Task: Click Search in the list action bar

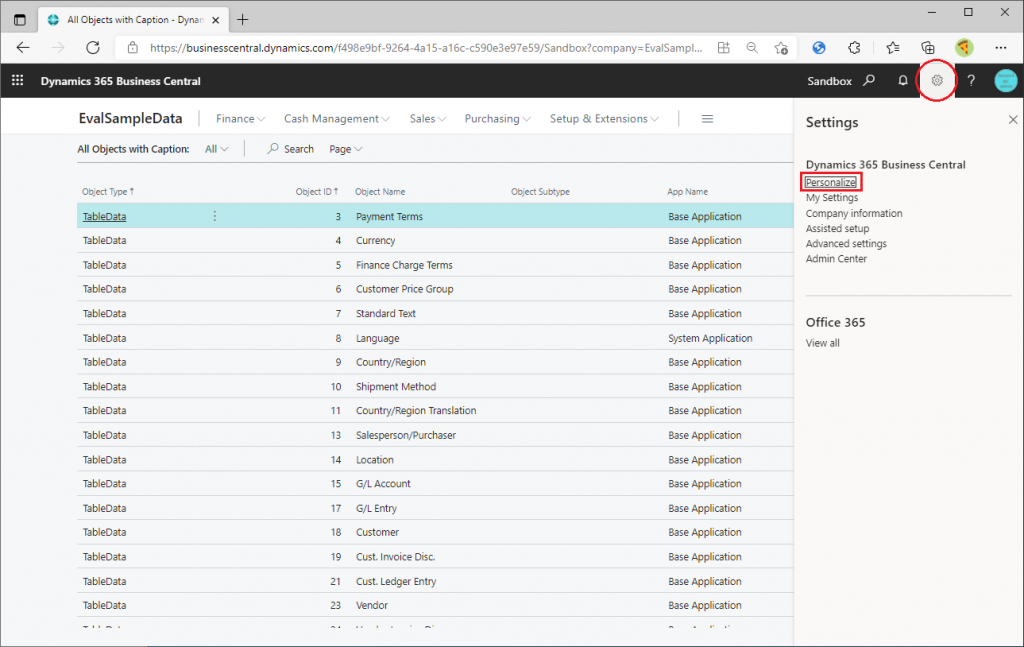Action: click(x=291, y=149)
